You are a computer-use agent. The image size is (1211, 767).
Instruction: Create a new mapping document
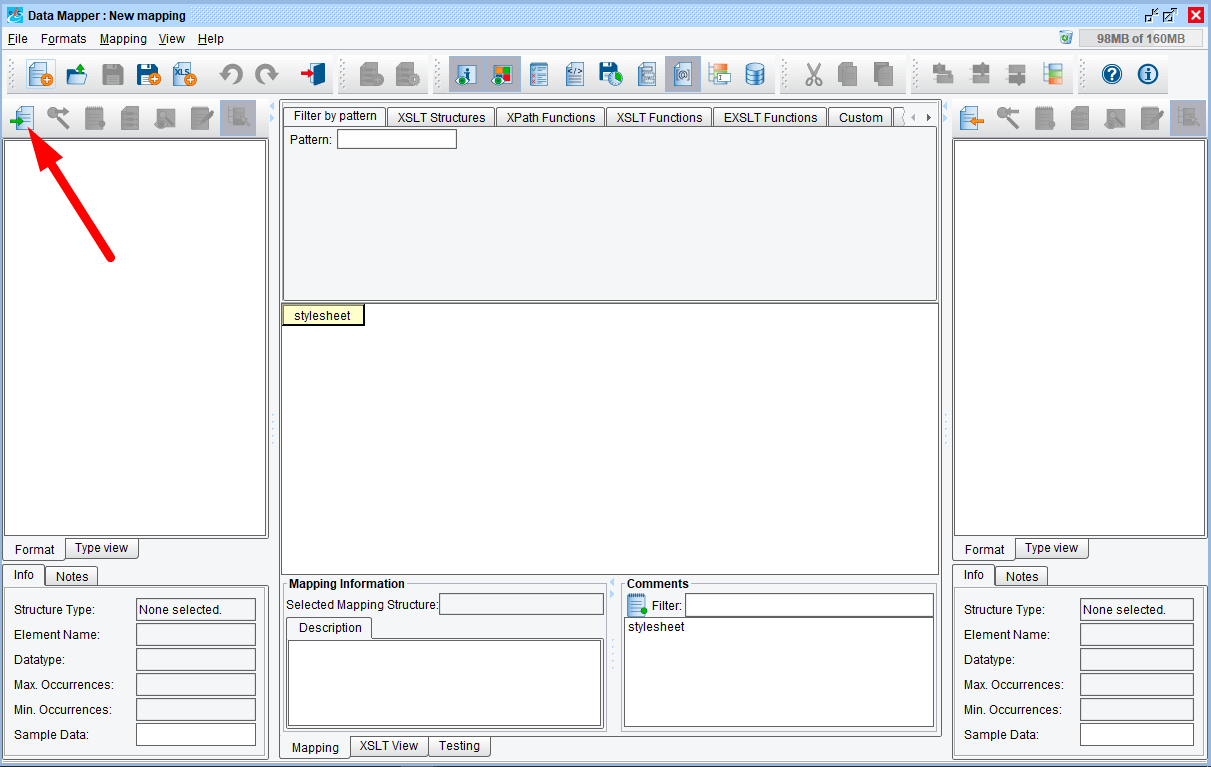[40, 74]
